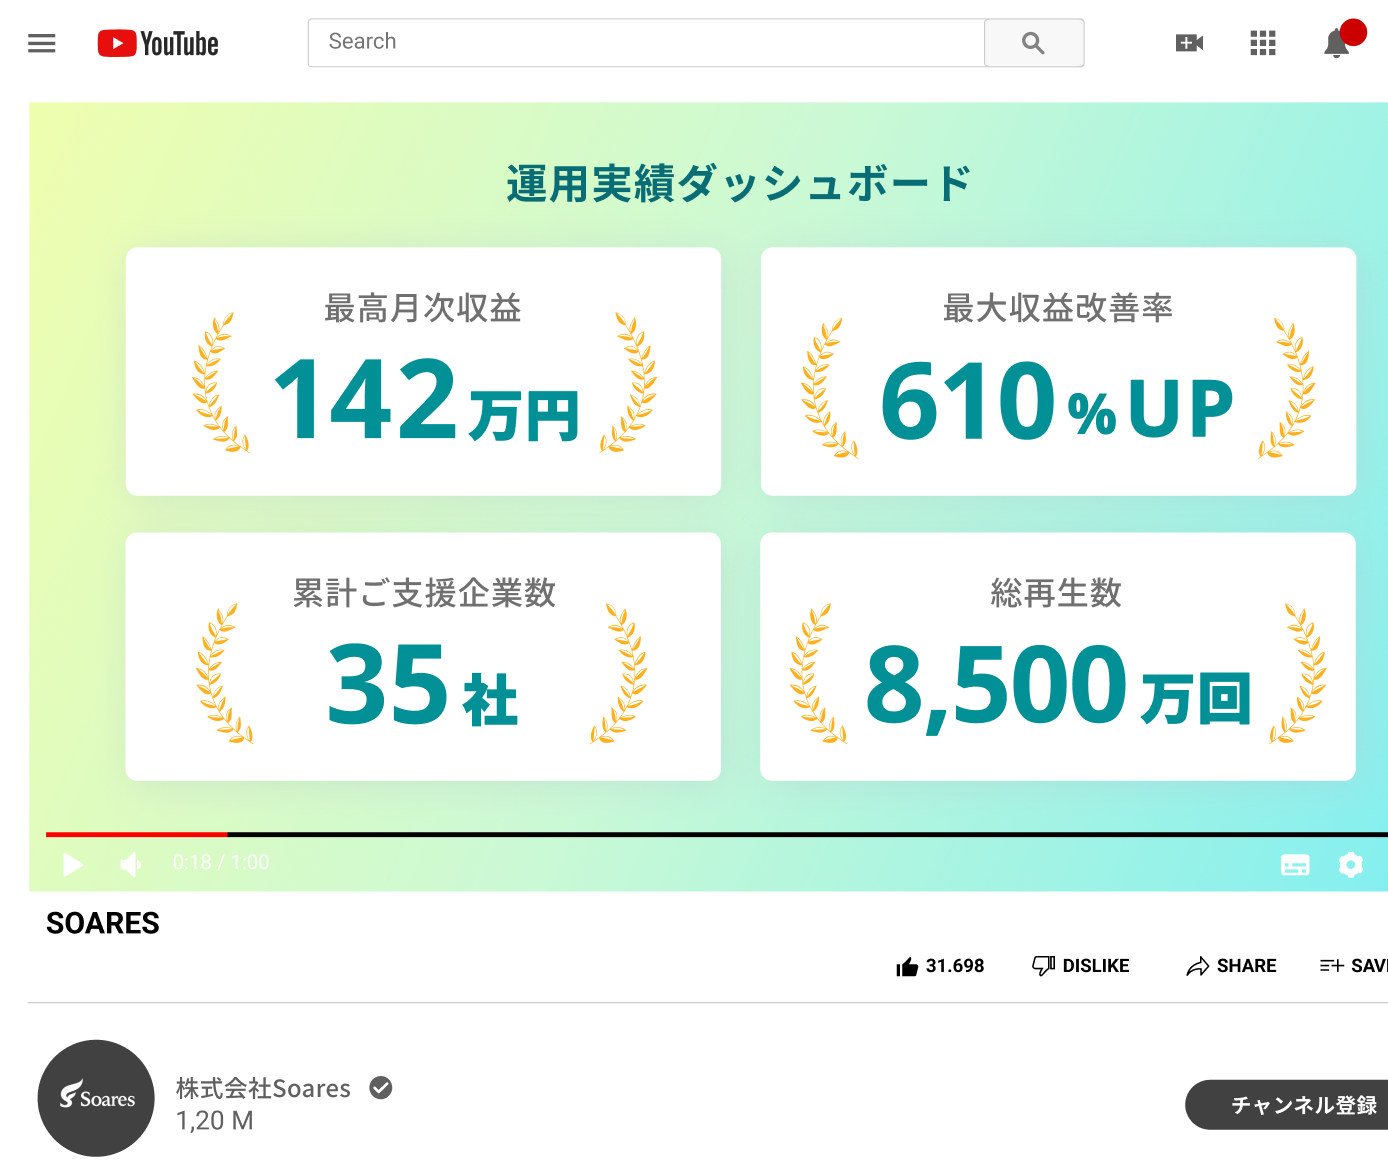The image size is (1388, 1170).
Task: Open the notifications bell
Action: click(1336, 43)
